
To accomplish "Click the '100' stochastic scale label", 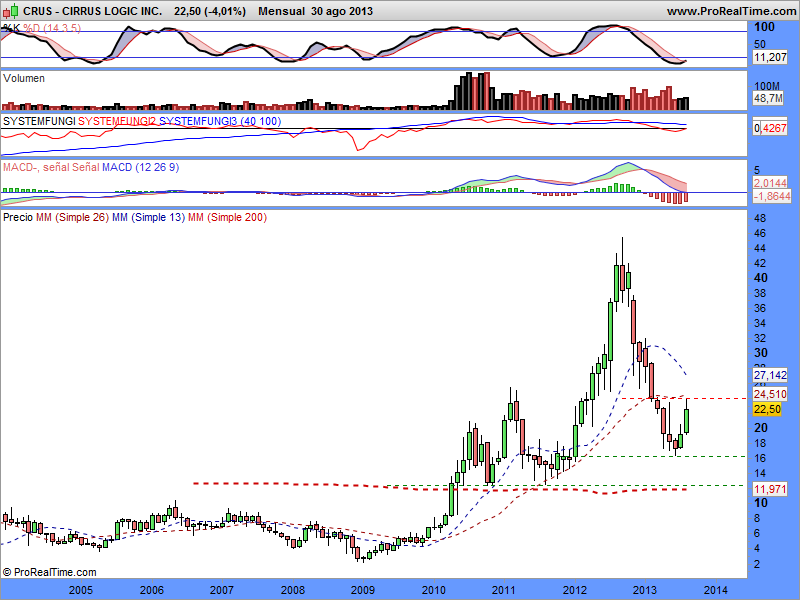I will [x=764, y=27].
